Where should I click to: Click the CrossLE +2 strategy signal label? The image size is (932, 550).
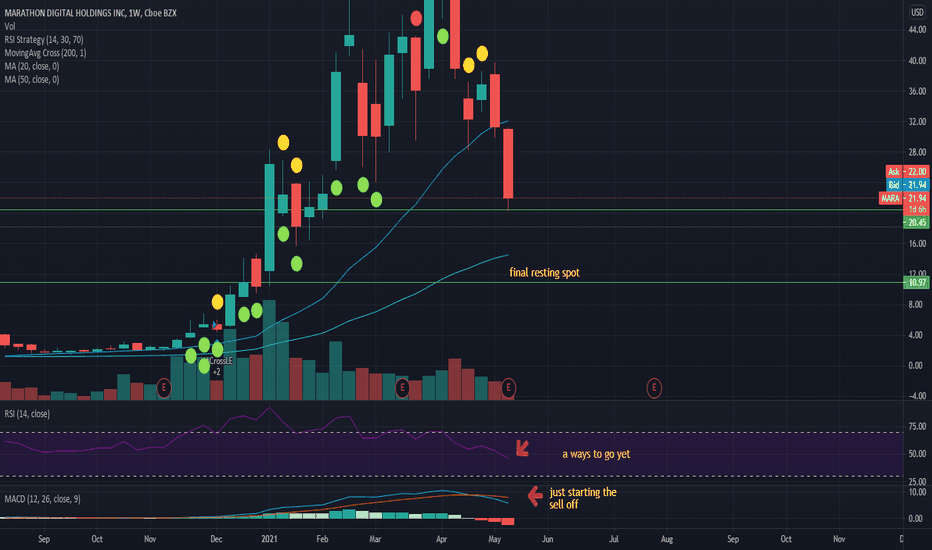point(220,366)
